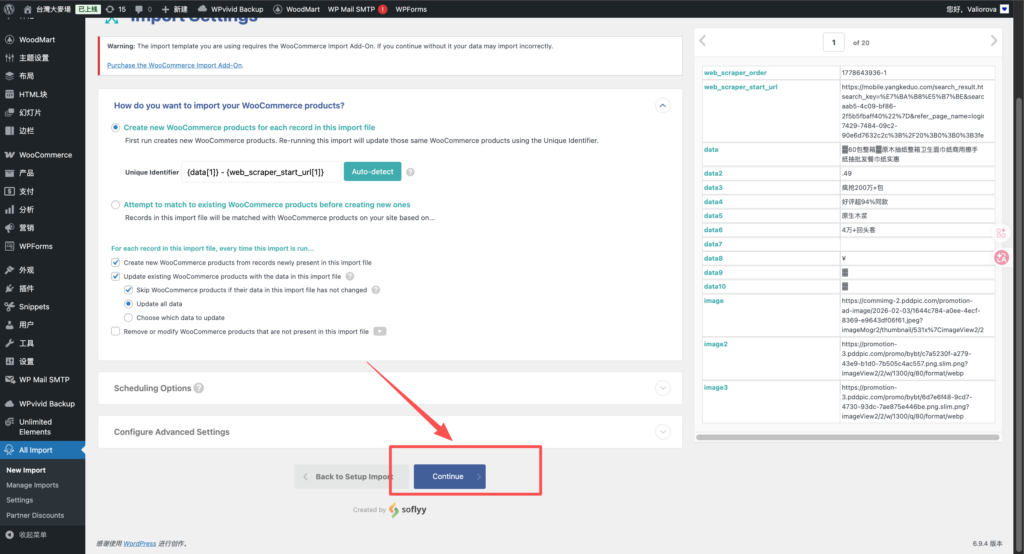This screenshot has height=554, width=1024.
Task: Select Choose which data to update
Action: pyautogui.click(x=128, y=318)
